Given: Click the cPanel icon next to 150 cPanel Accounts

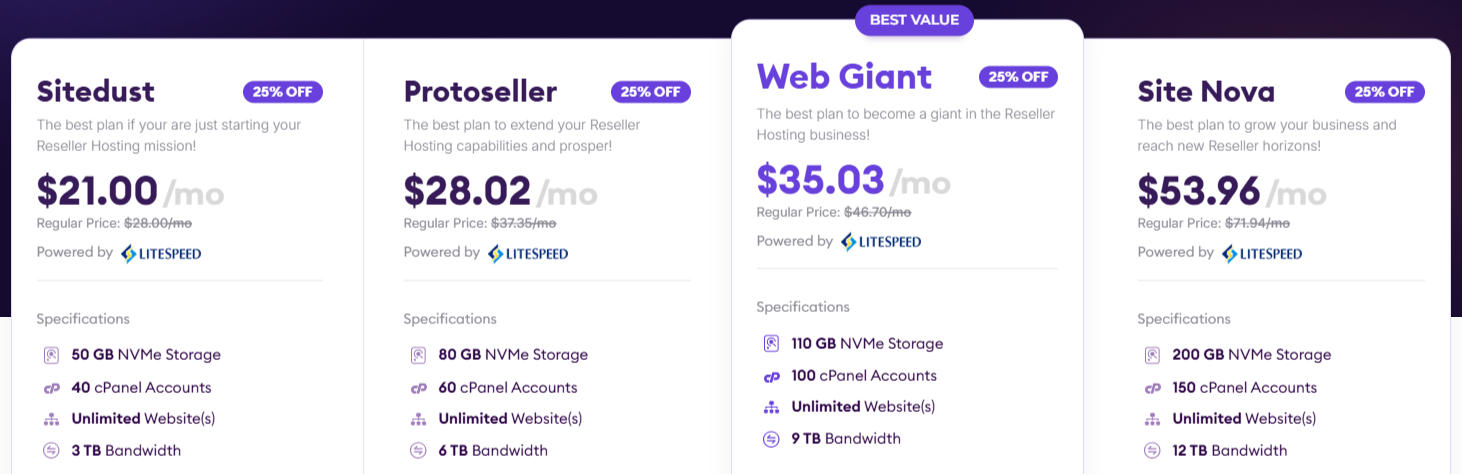Looking at the screenshot, I should point(1152,388).
